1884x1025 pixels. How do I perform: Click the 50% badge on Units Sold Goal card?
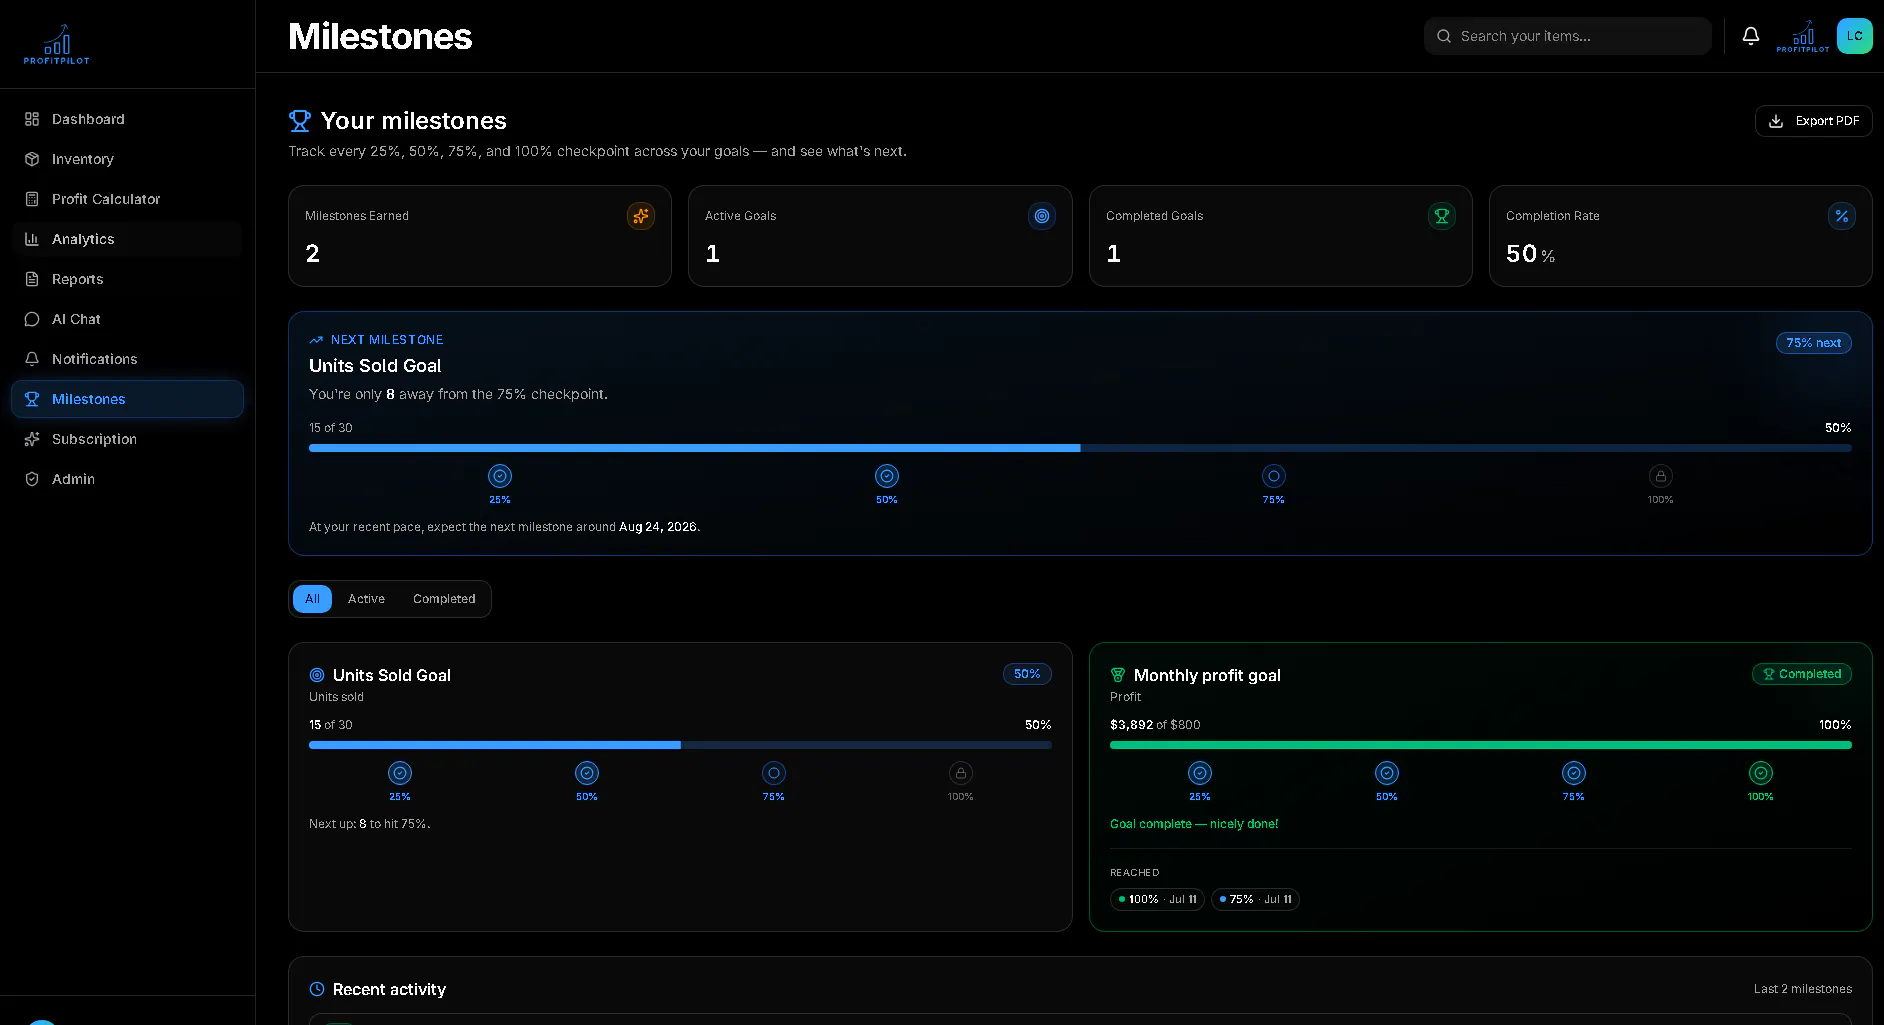pos(1027,674)
